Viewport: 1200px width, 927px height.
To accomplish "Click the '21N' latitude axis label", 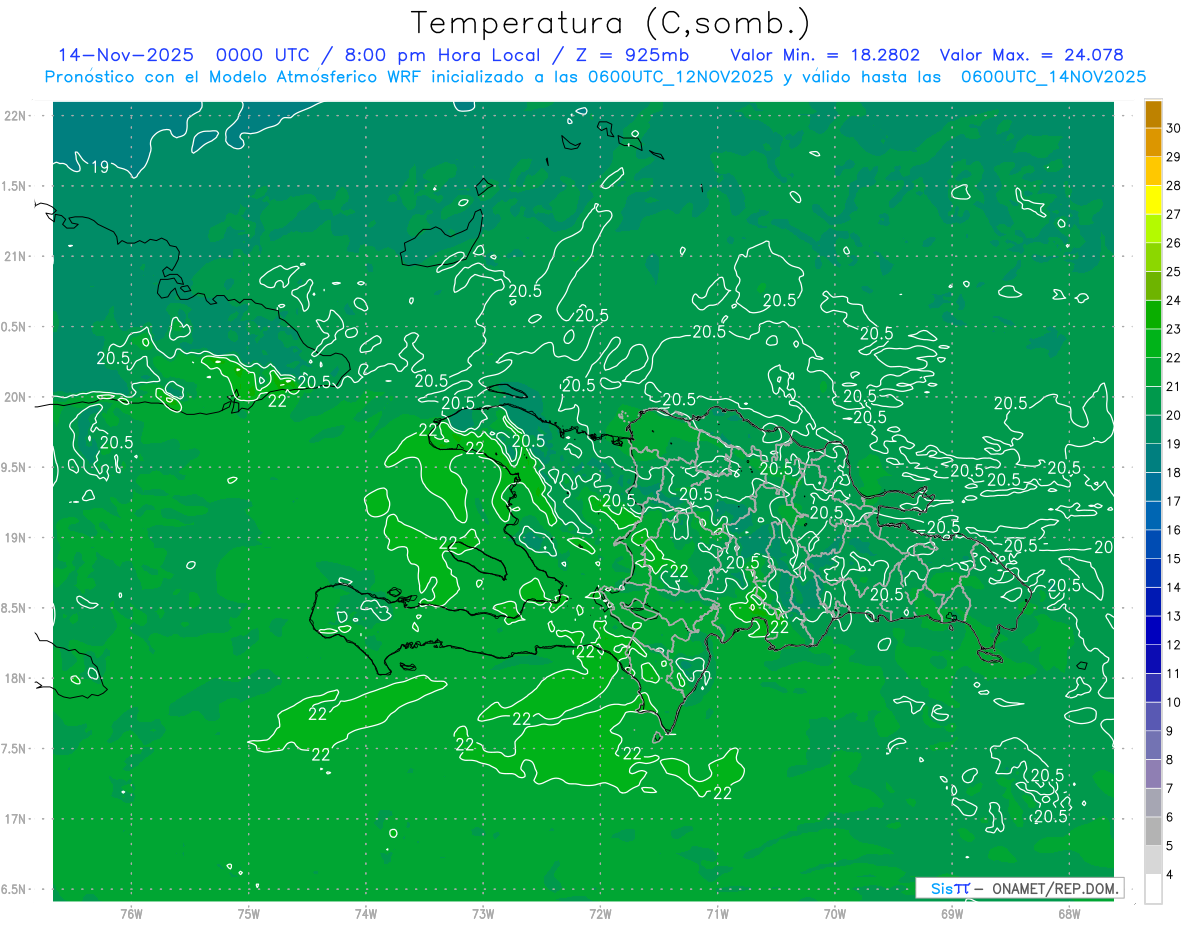I will tap(15, 257).
